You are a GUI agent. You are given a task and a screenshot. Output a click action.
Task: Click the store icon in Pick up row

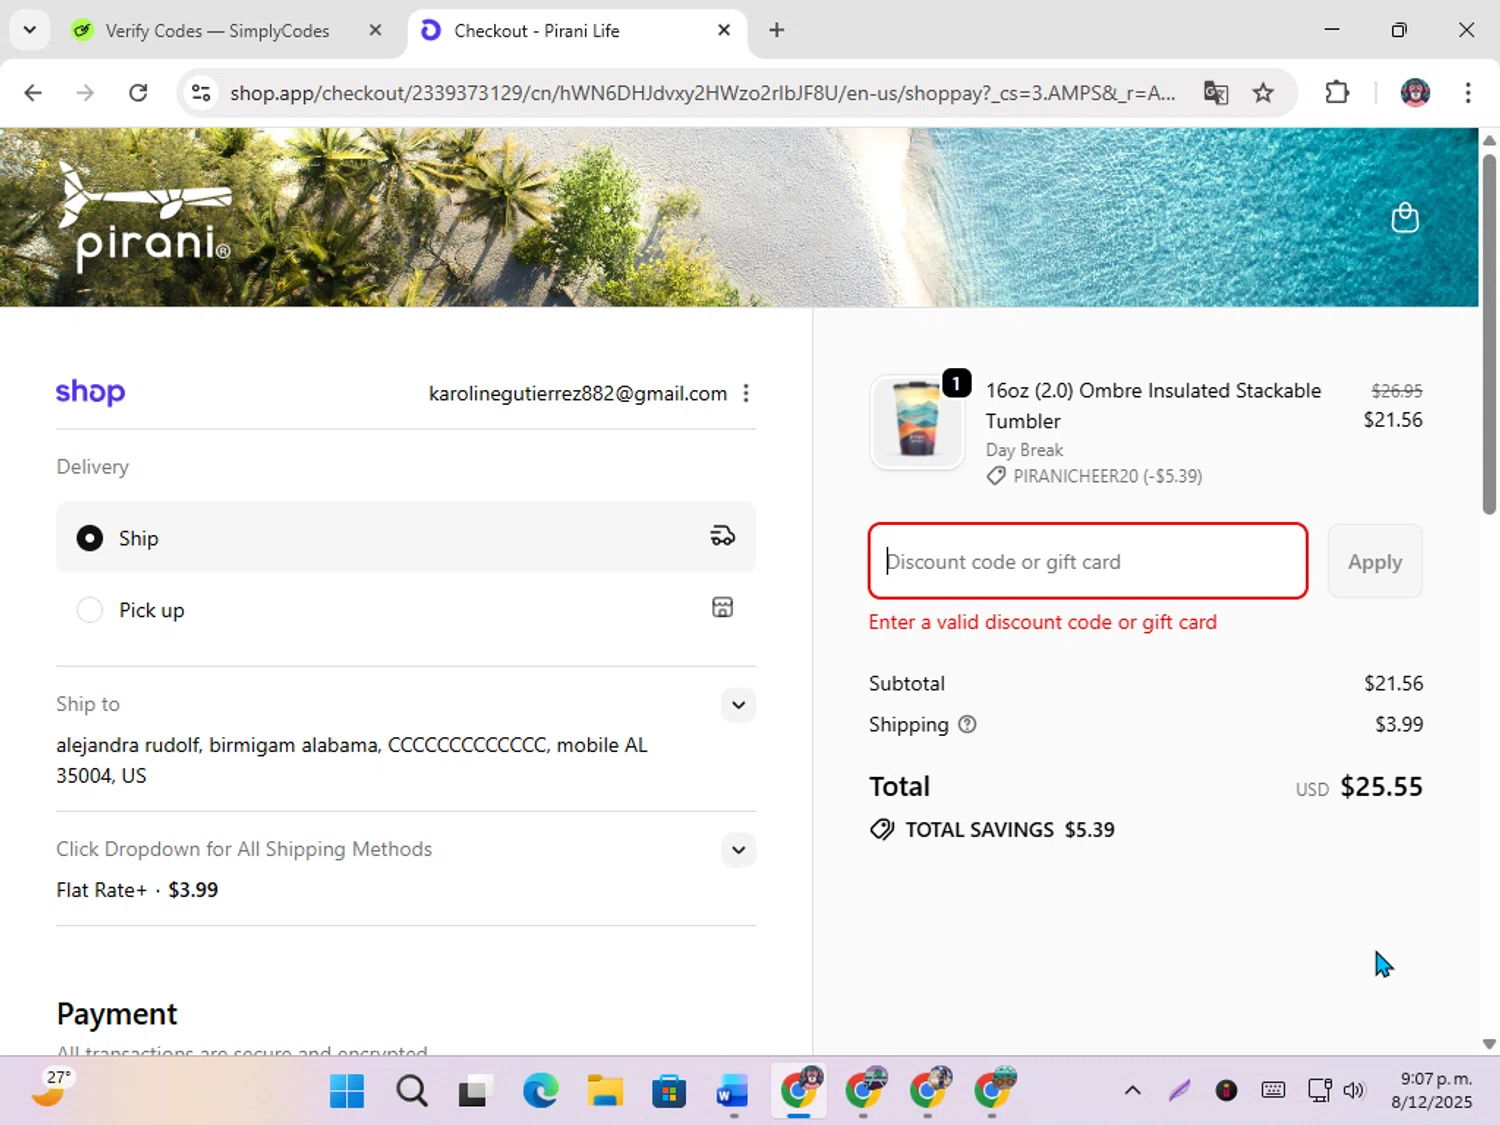(722, 608)
